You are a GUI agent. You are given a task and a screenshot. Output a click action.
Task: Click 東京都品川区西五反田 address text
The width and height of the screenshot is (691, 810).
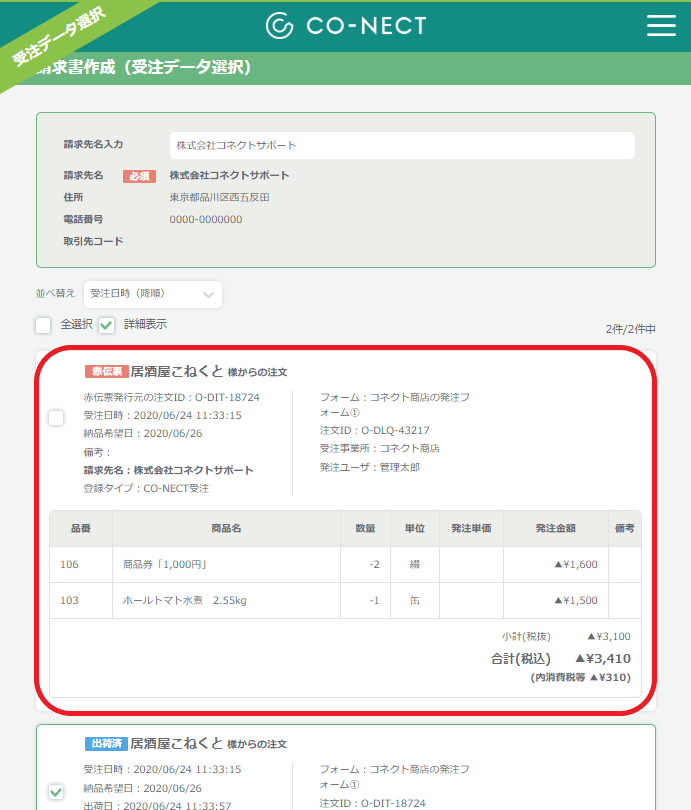[219, 197]
